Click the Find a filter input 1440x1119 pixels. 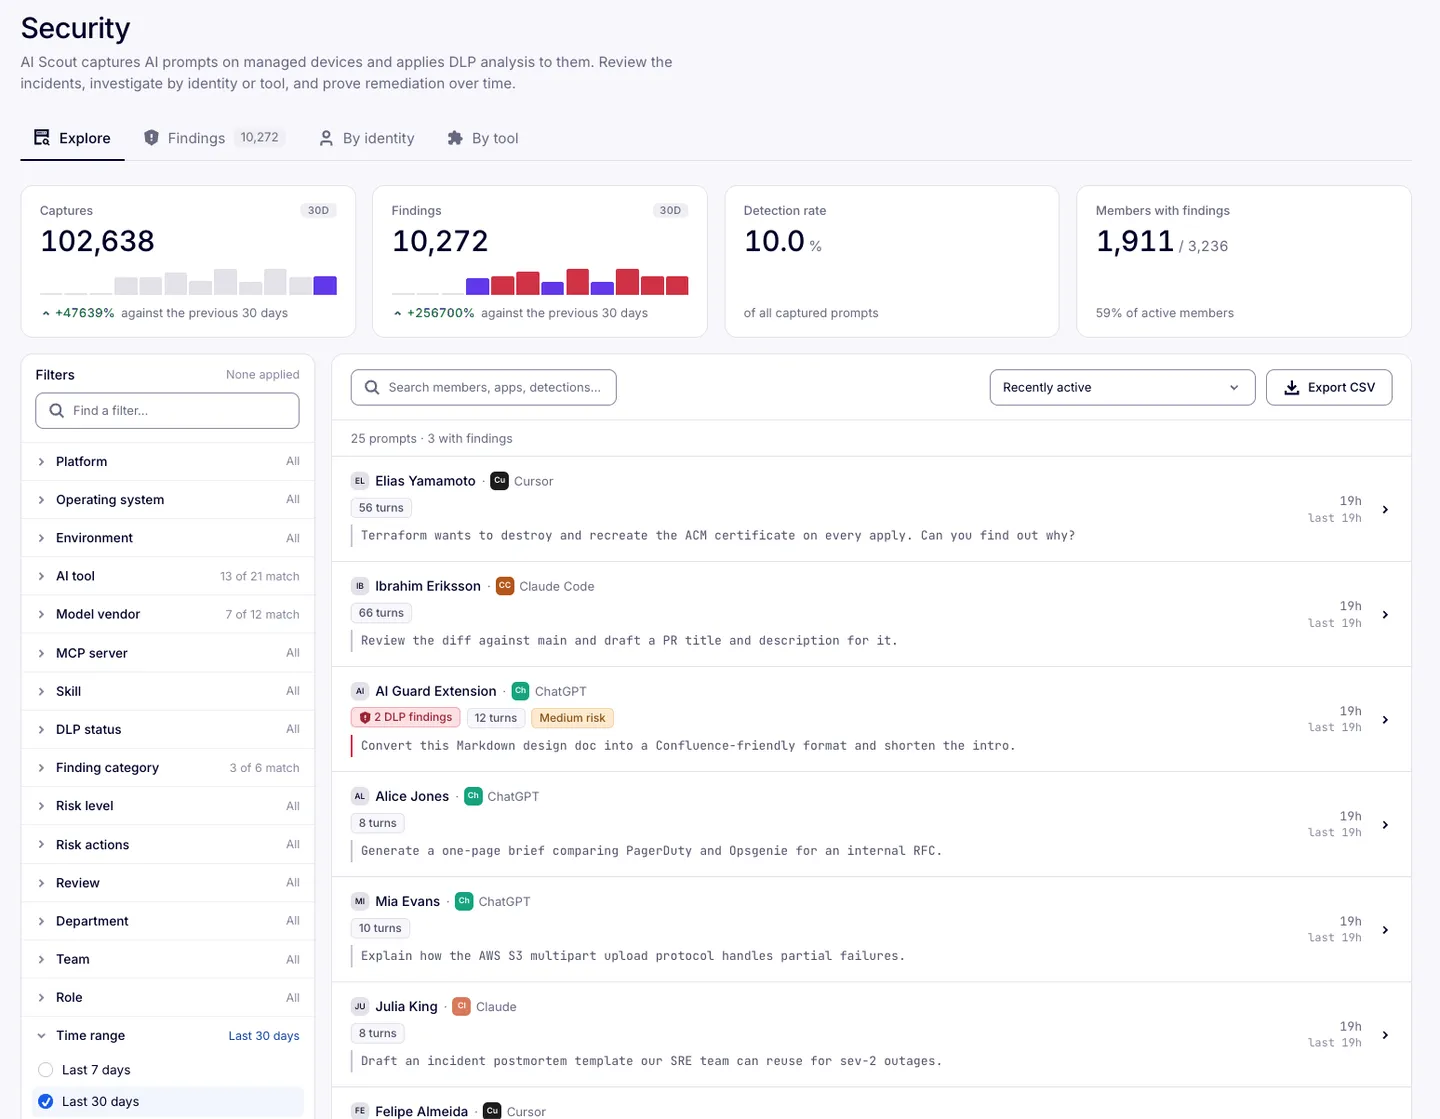(167, 411)
